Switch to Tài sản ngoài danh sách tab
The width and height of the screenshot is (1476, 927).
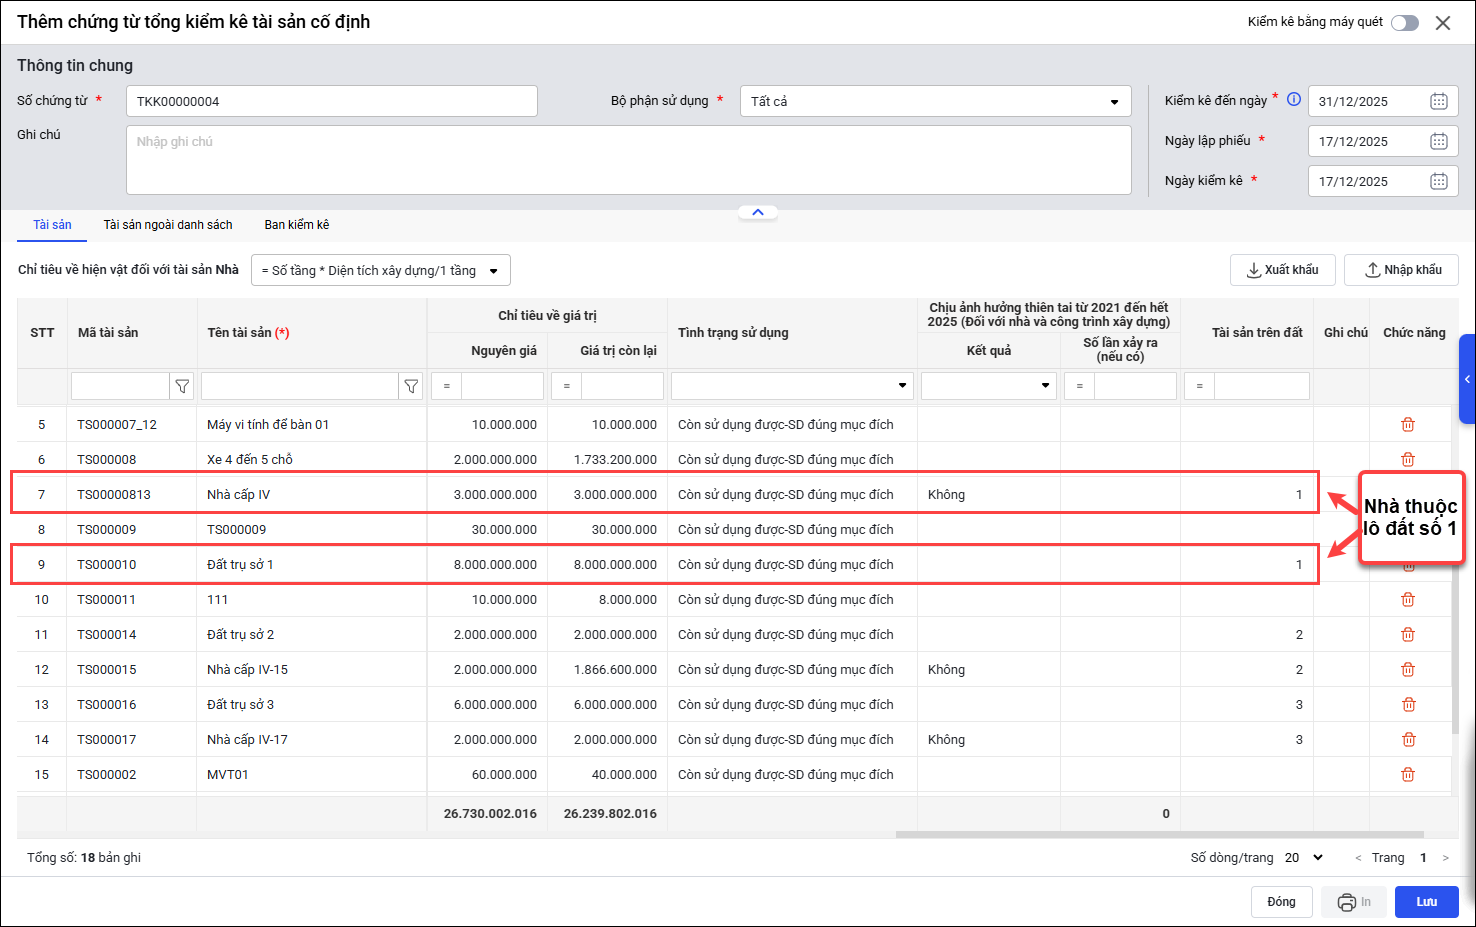coord(168,225)
